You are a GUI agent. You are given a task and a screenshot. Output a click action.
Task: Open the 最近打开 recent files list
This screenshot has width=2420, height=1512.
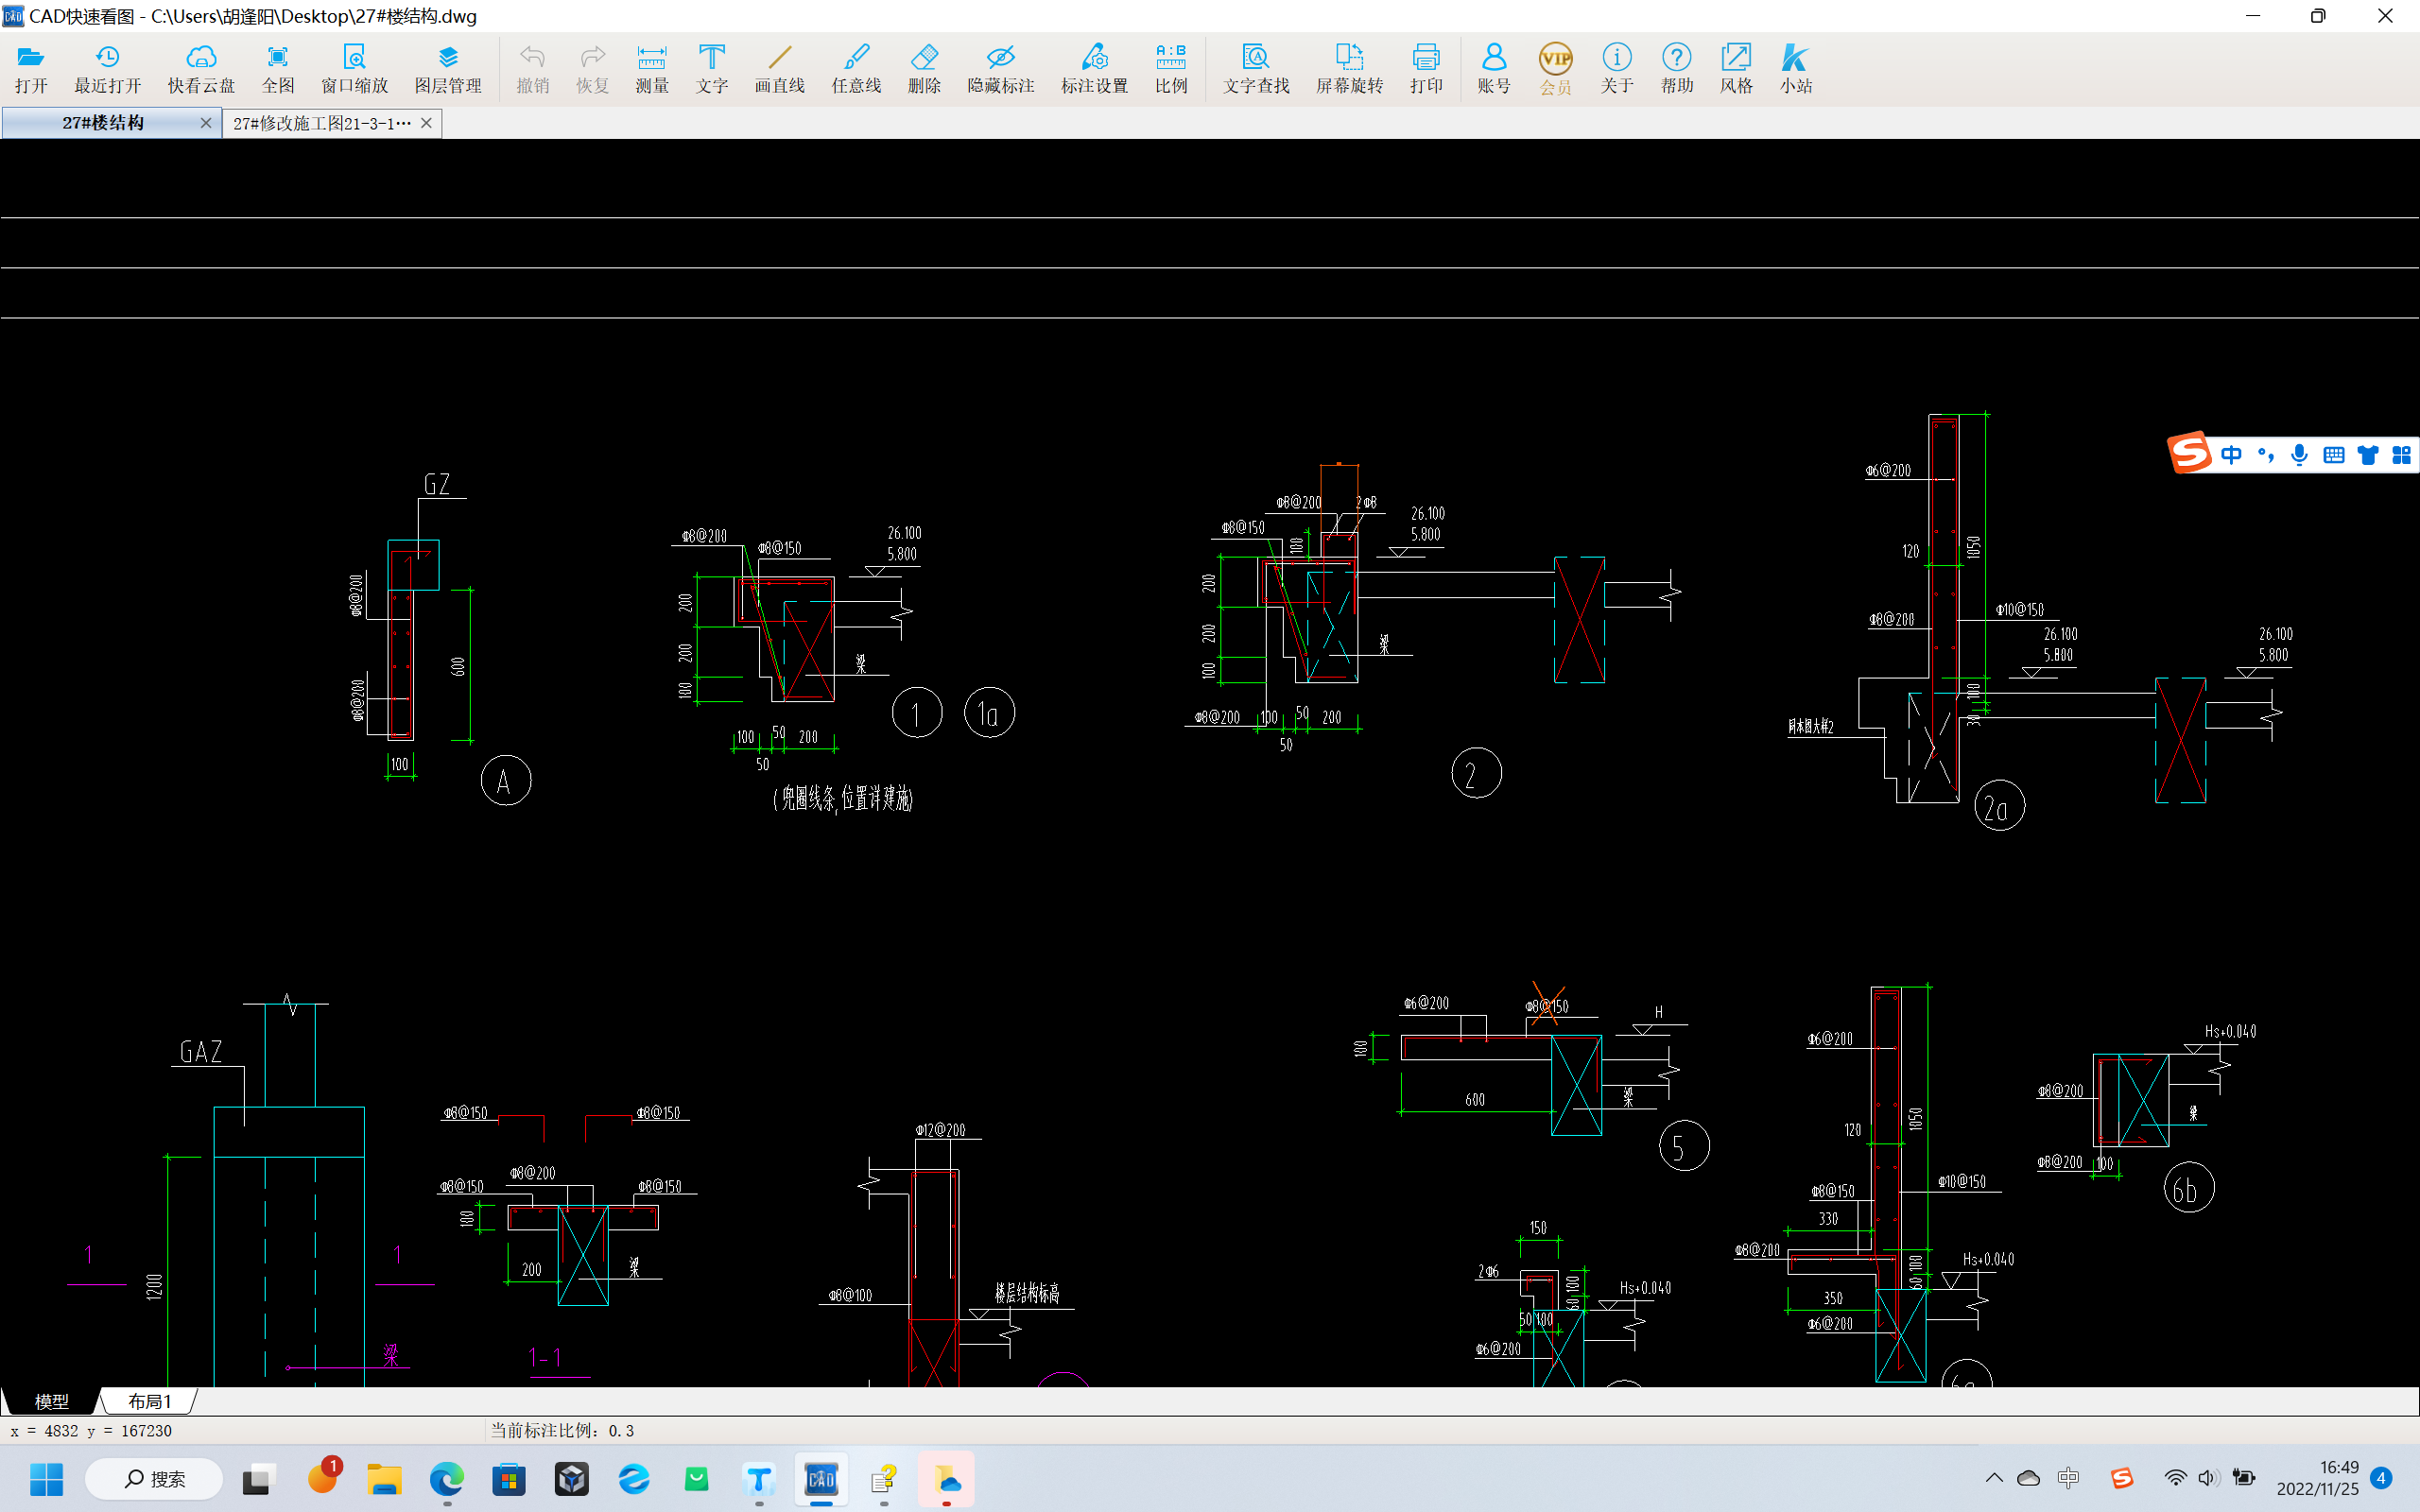pyautogui.click(x=107, y=68)
